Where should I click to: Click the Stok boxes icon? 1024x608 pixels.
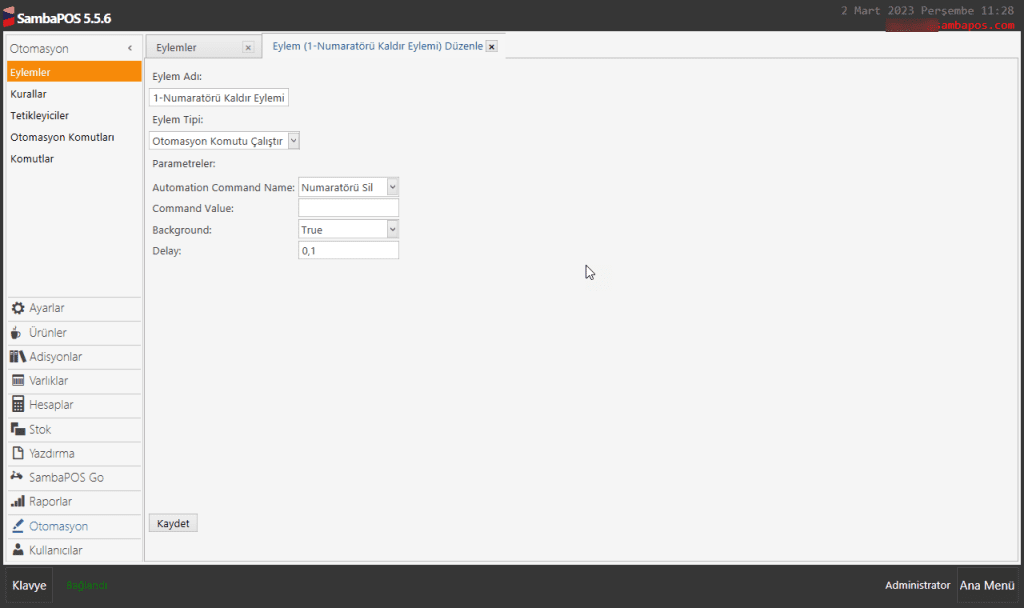click(x=17, y=429)
